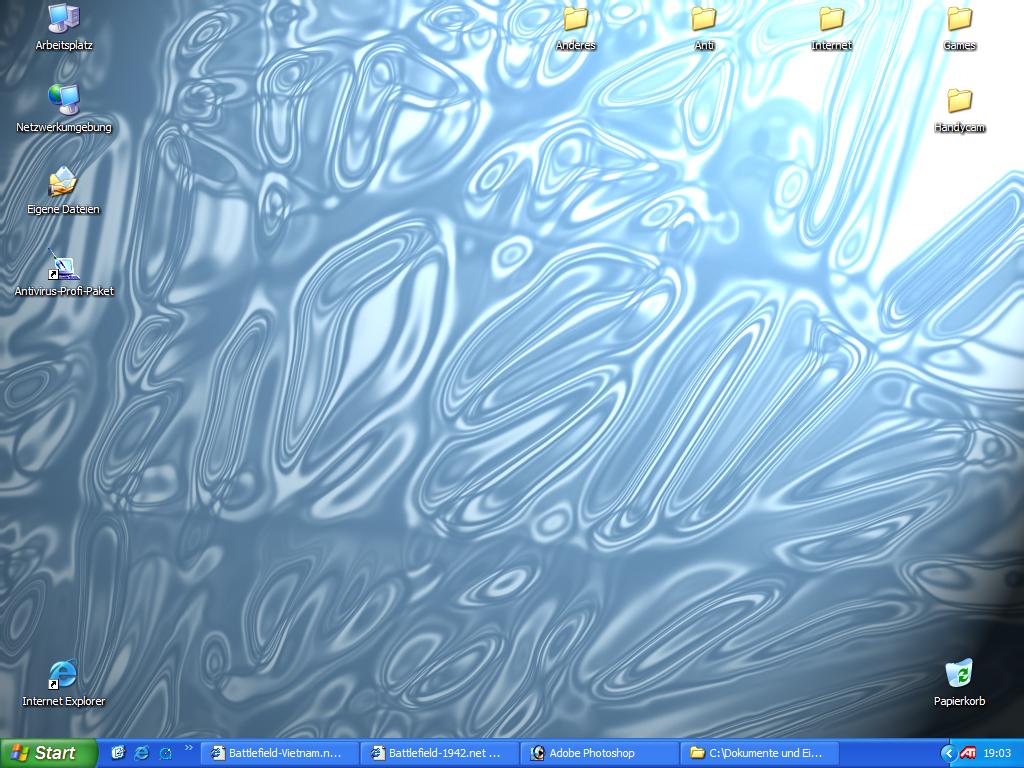Image resolution: width=1024 pixels, height=768 pixels.
Task: Select the Anti folder icon
Action: pyautogui.click(x=704, y=19)
